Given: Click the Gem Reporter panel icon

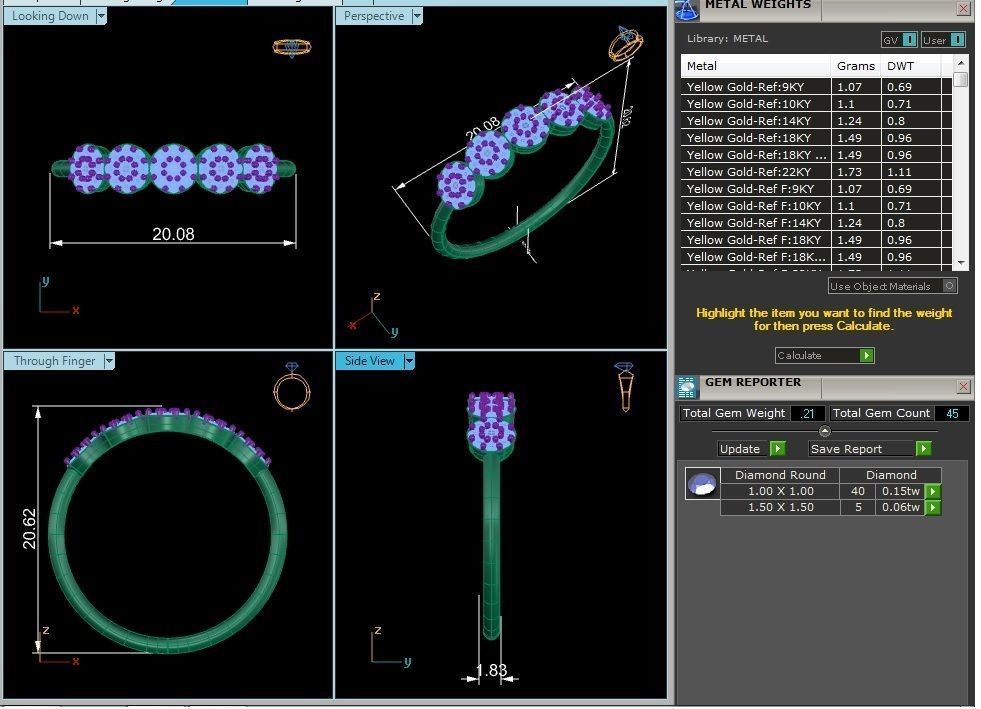Looking at the screenshot, I should tap(687, 387).
